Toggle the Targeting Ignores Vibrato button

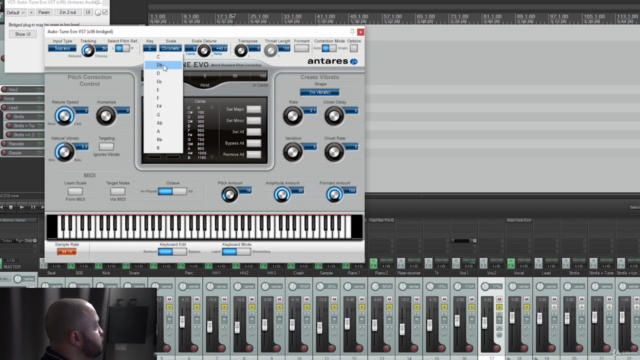106,146
